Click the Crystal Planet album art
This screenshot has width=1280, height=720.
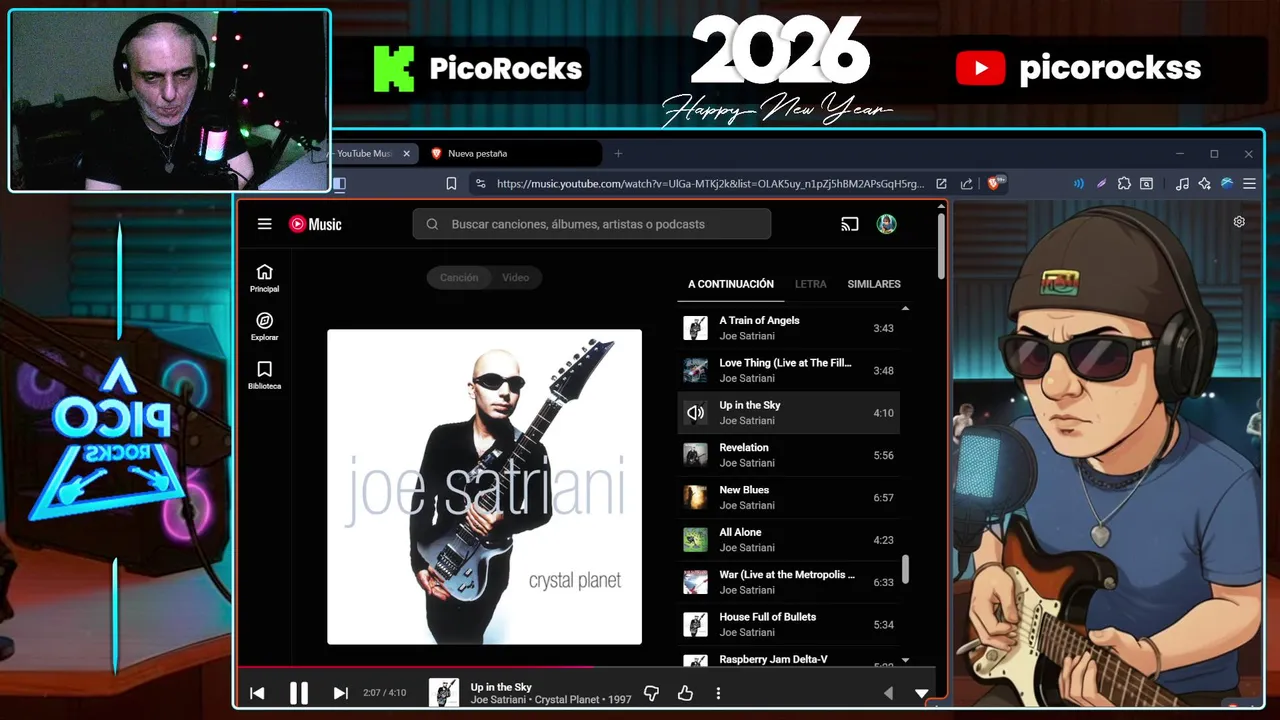[484, 487]
